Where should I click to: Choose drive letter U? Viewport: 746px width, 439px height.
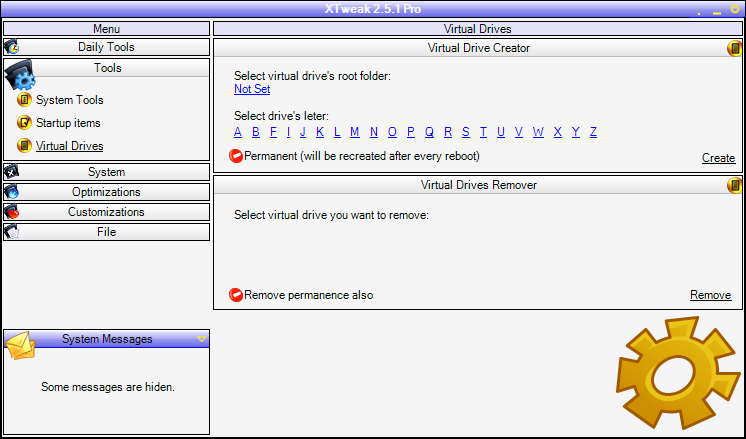point(501,132)
